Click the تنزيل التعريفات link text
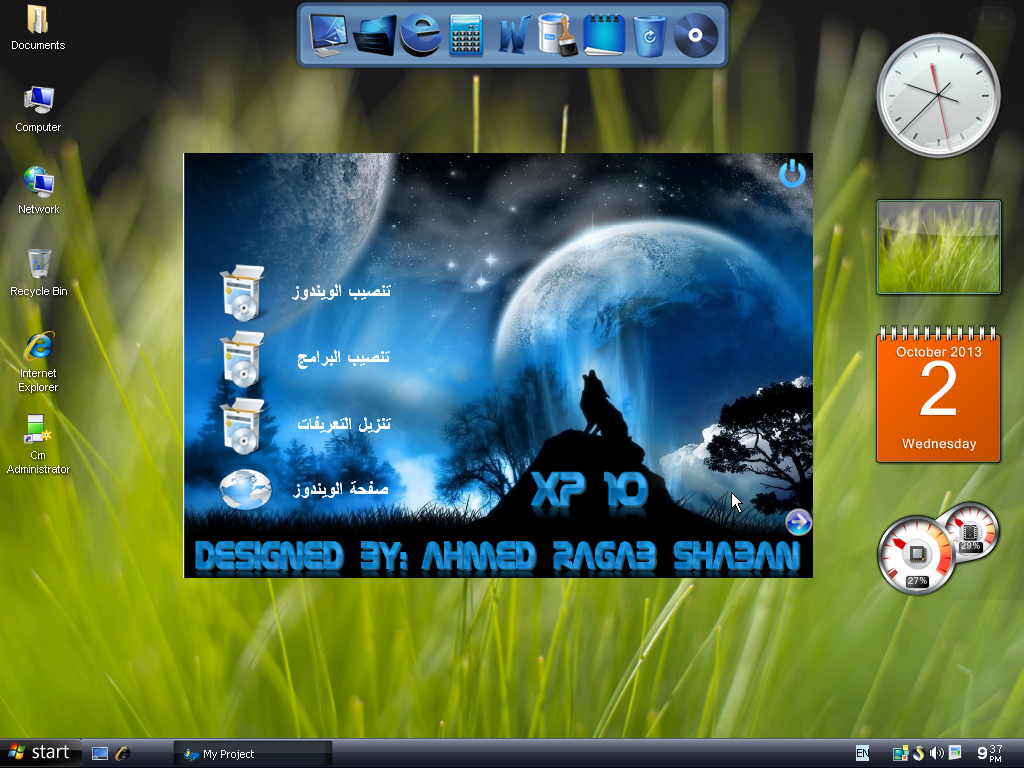The height and width of the screenshot is (768, 1024). click(x=344, y=424)
